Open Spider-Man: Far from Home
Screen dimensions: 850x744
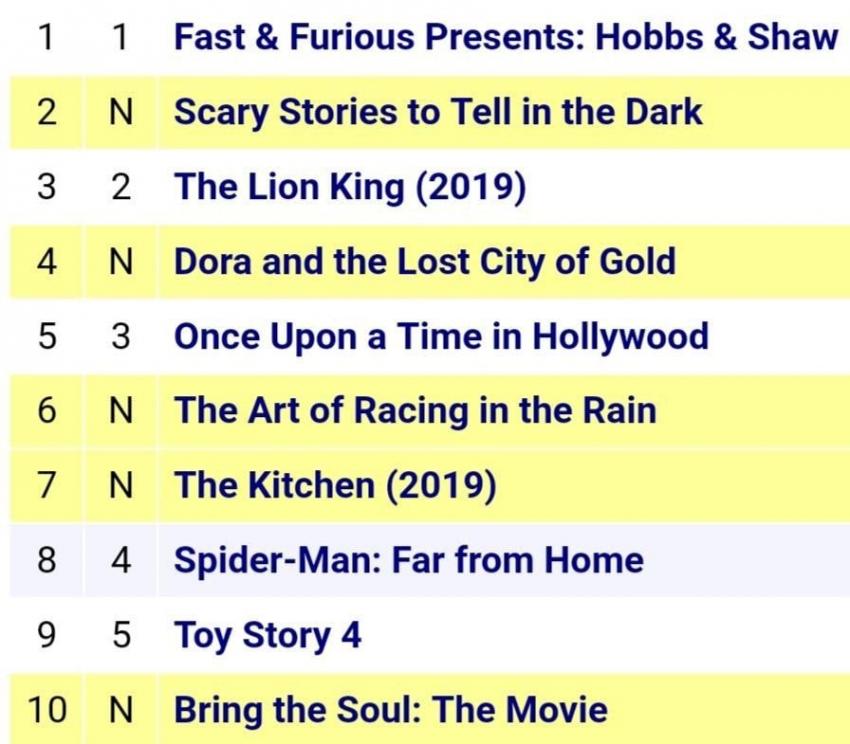pos(409,560)
